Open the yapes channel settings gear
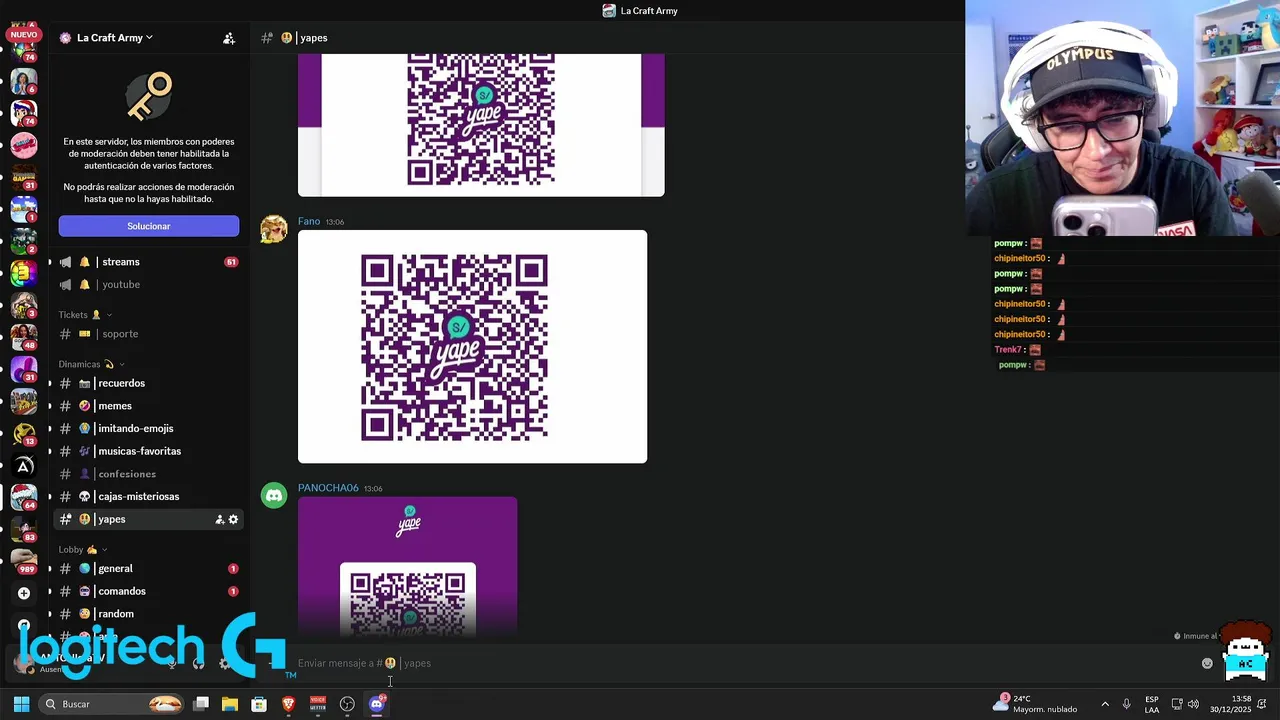 pos(233,520)
